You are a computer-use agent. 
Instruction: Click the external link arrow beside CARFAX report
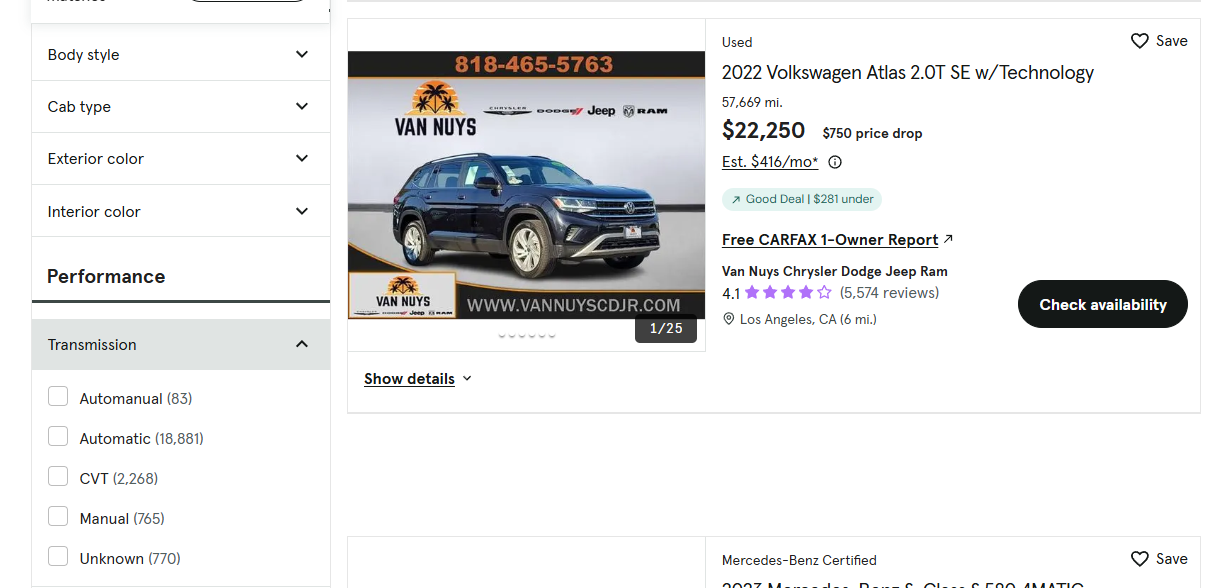[948, 239]
